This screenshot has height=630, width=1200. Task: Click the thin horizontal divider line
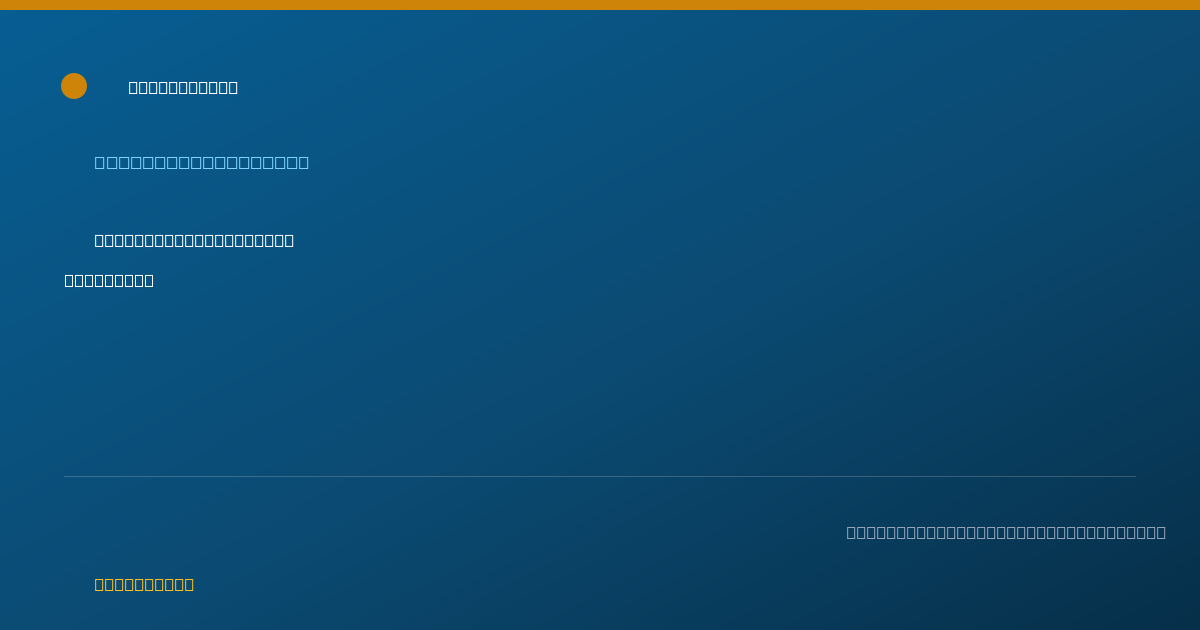600,476
